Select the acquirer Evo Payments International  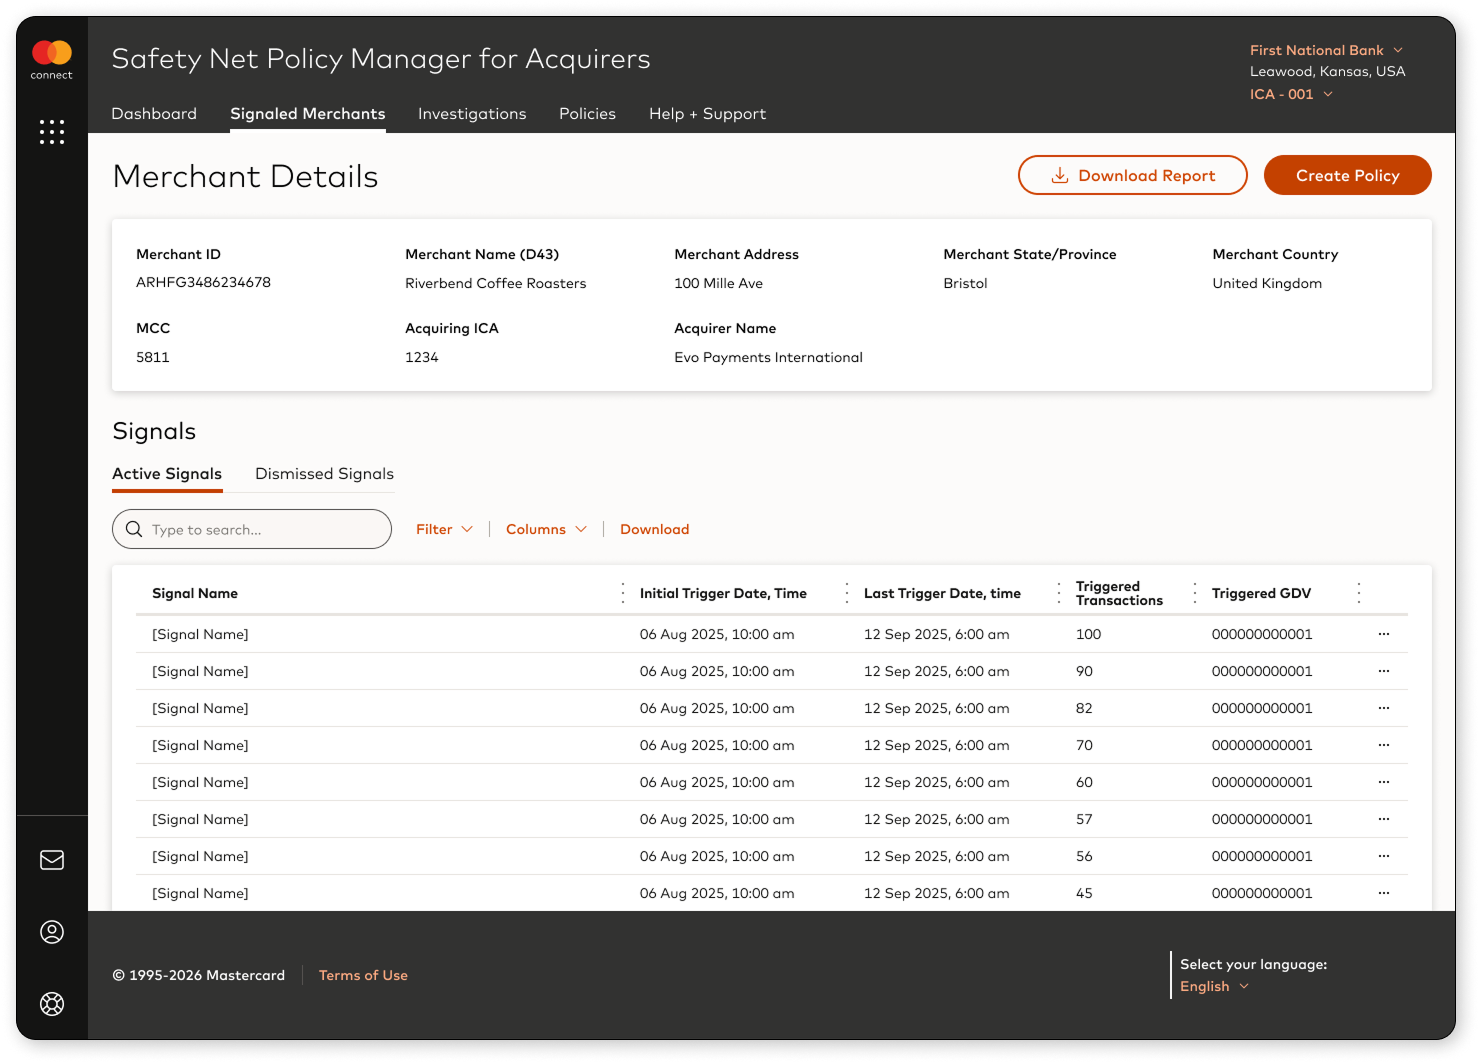pos(768,357)
